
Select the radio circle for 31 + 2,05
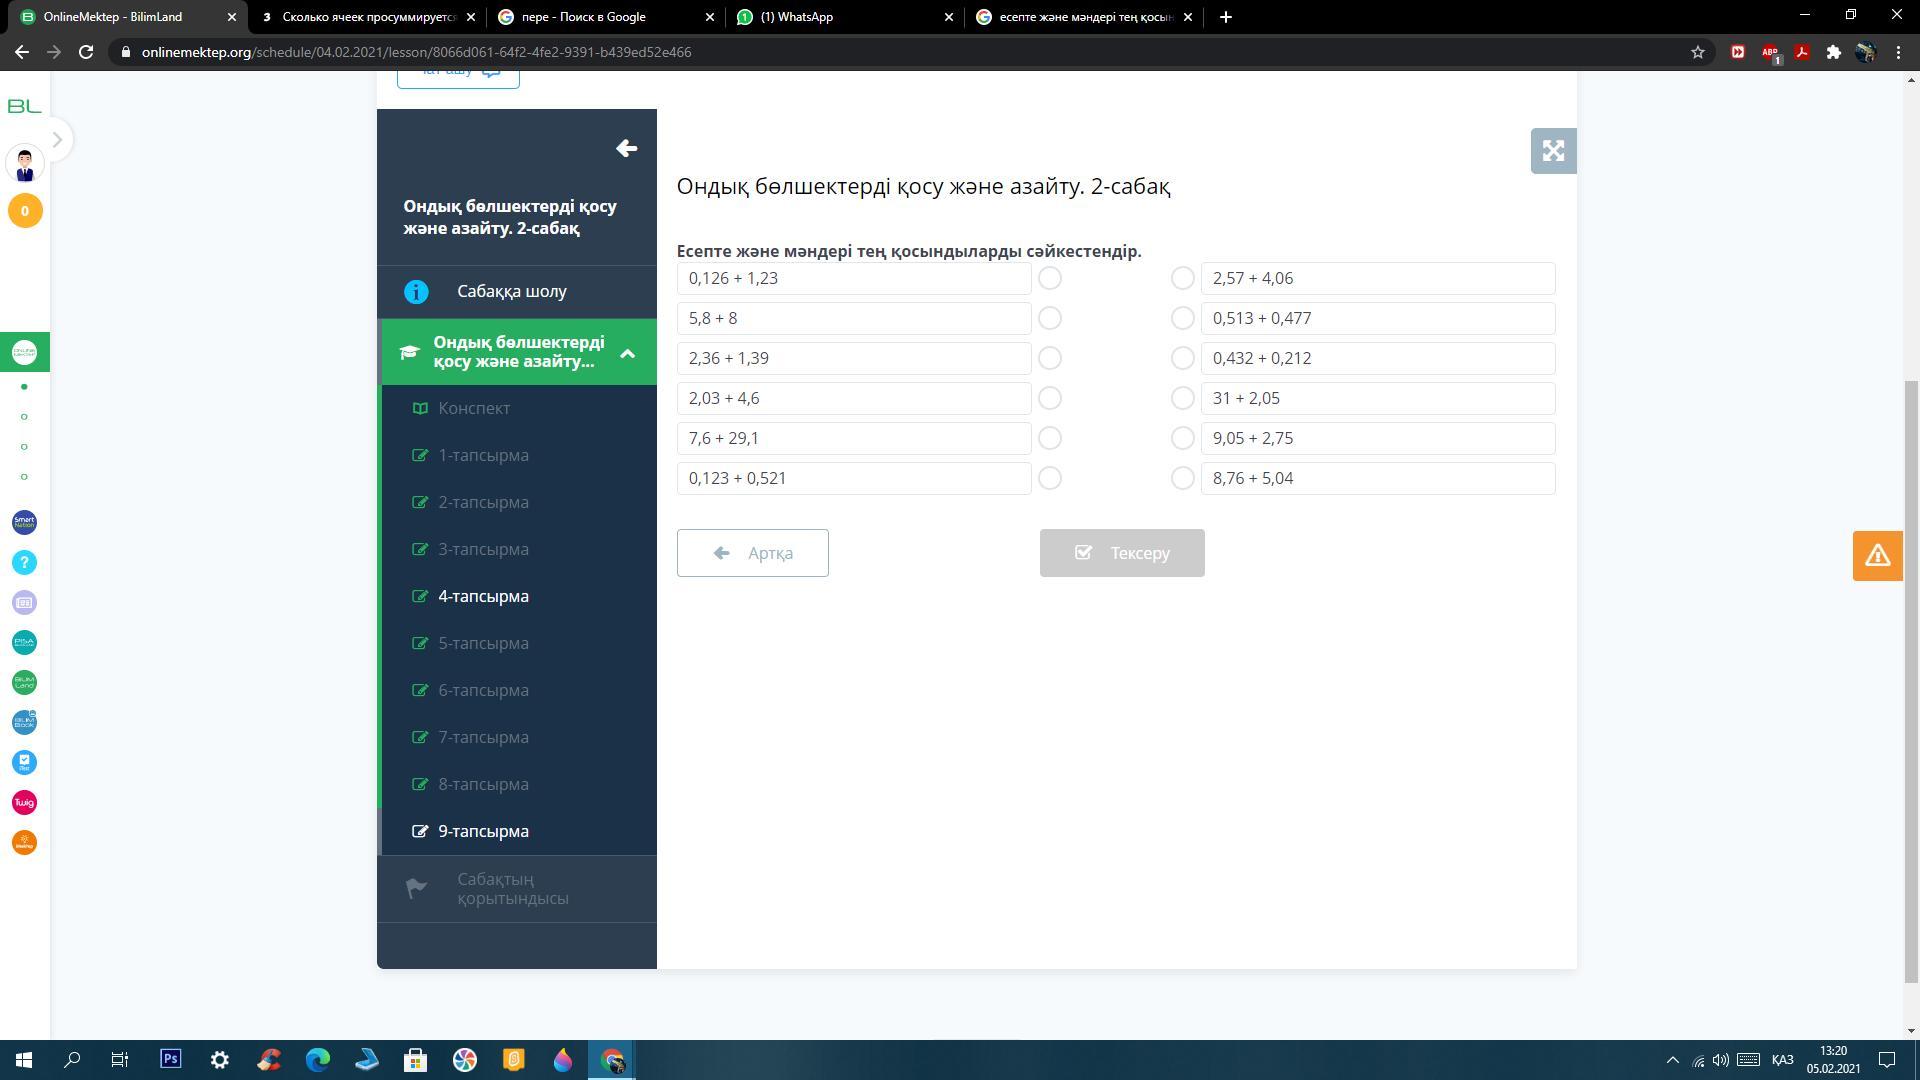tap(1183, 398)
